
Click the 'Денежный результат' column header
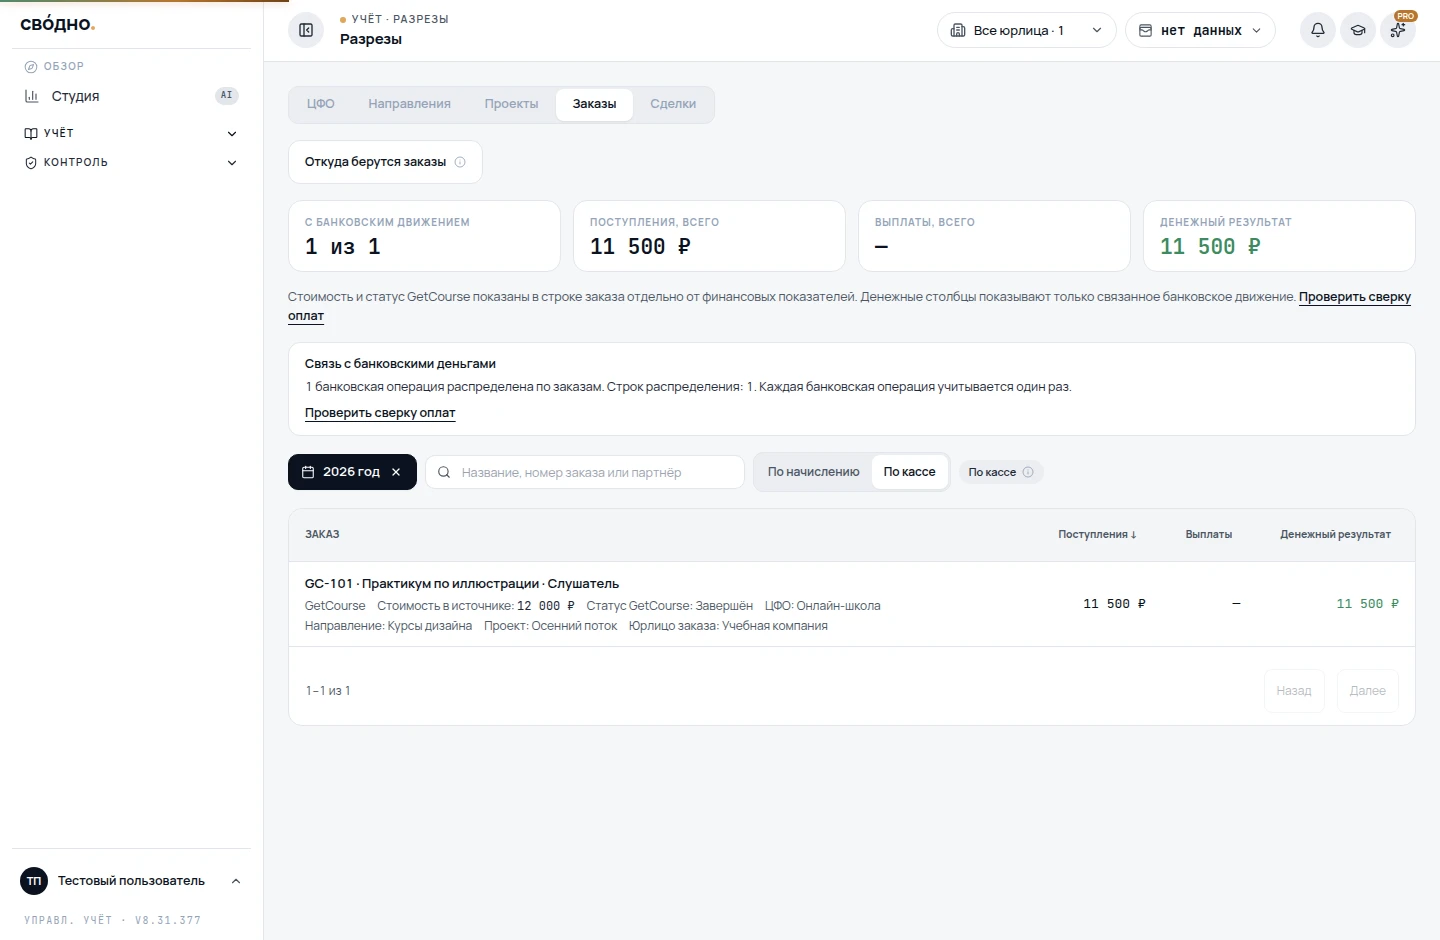pyautogui.click(x=1336, y=535)
